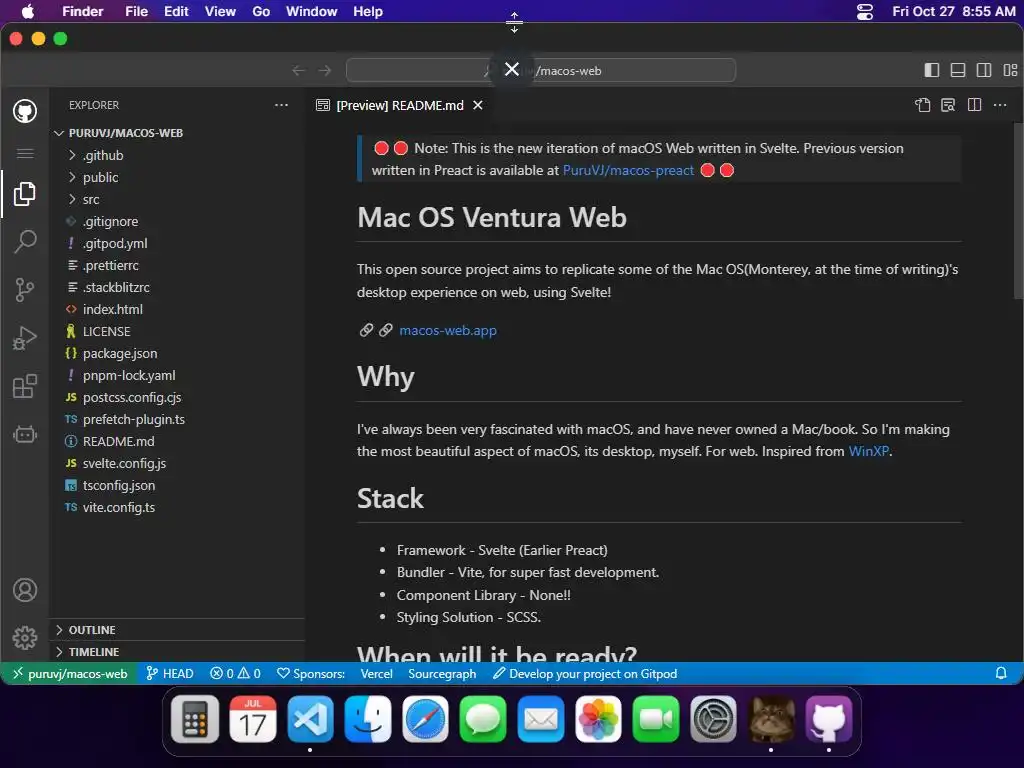The height and width of the screenshot is (768, 1024).
Task: Click the Go Forward arrow
Action: (x=325, y=71)
